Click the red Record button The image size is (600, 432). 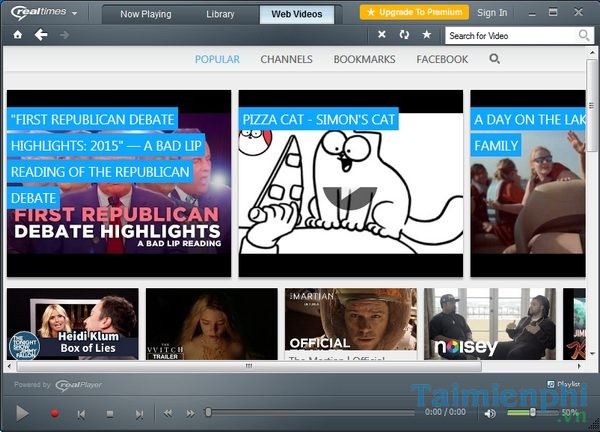point(55,414)
